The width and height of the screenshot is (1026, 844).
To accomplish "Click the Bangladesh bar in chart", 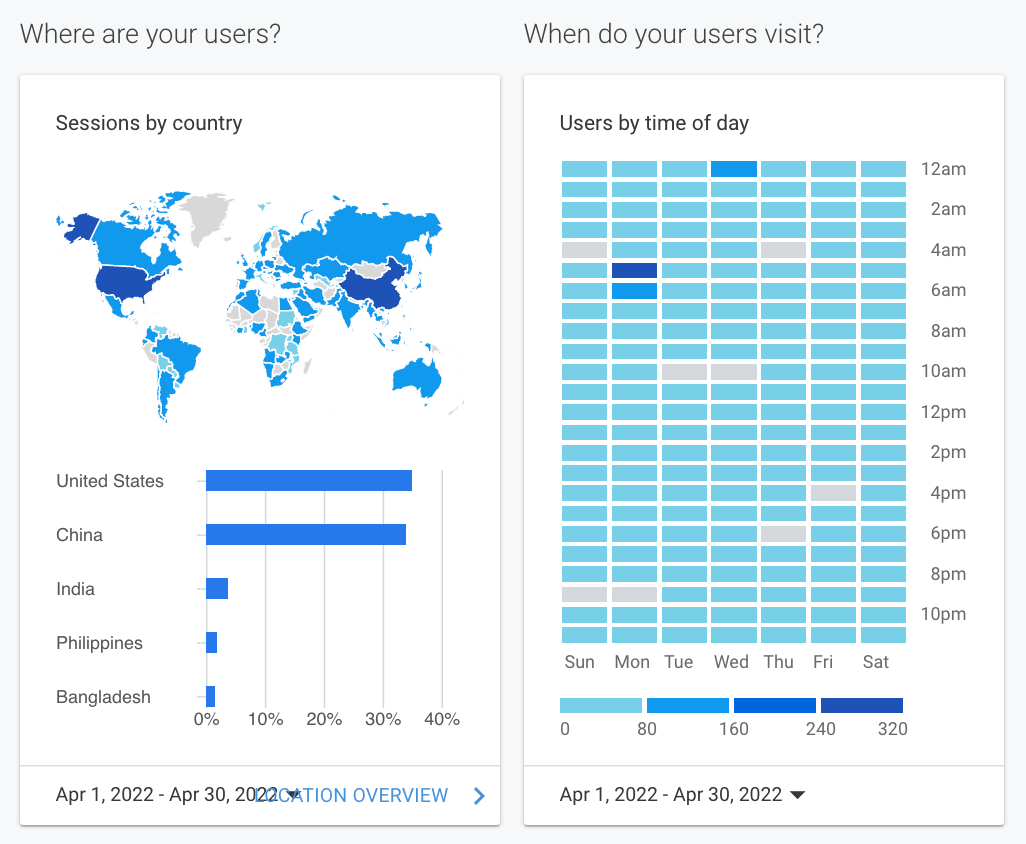I will pos(211,697).
